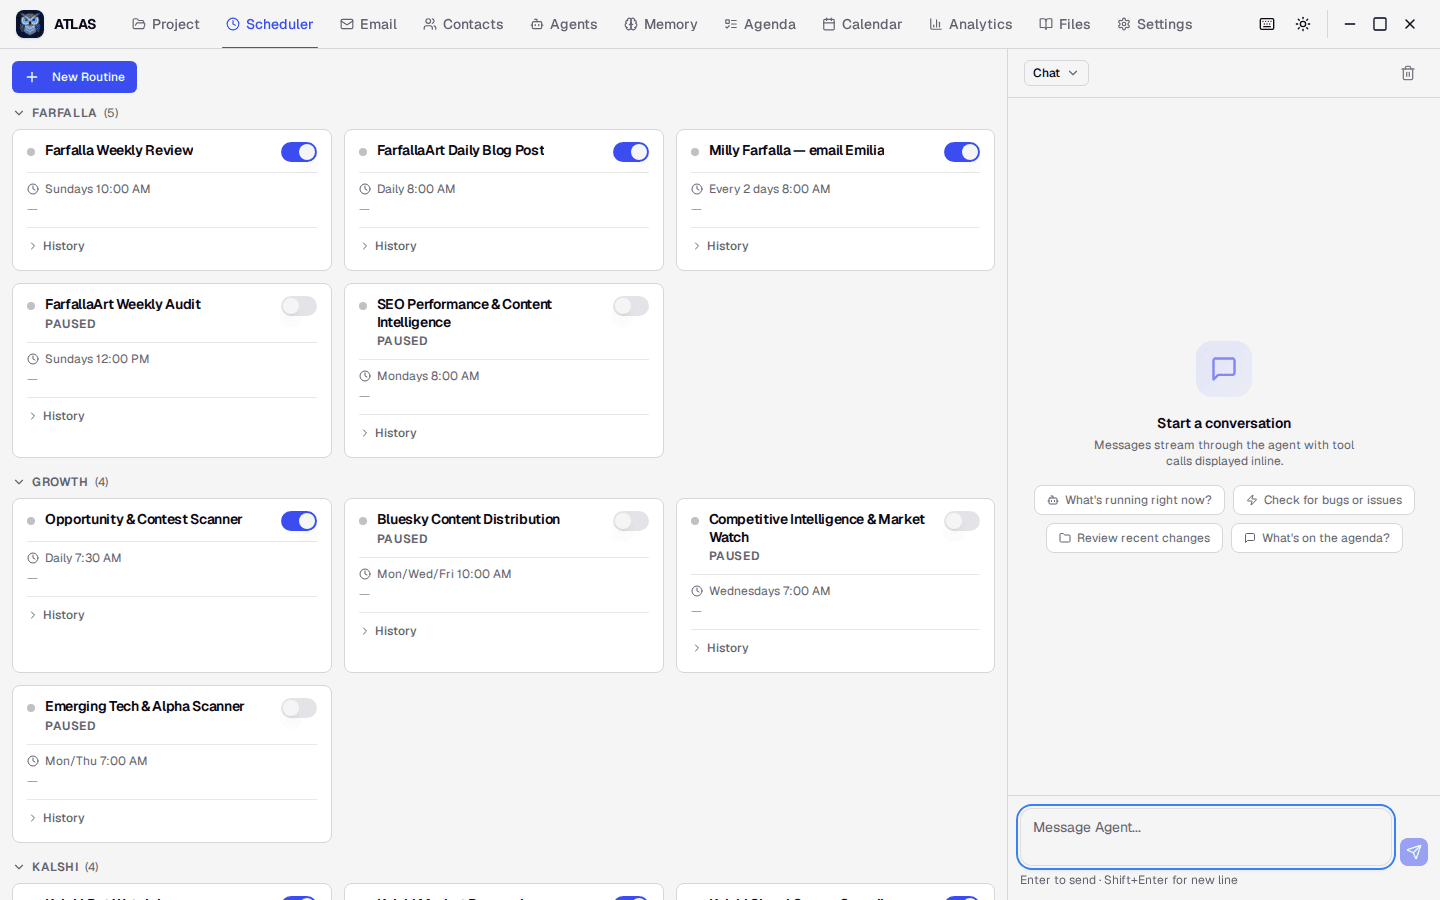1440x900 pixels.
Task: Click the ATLAS owl logo icon
Action: point(30,24)
